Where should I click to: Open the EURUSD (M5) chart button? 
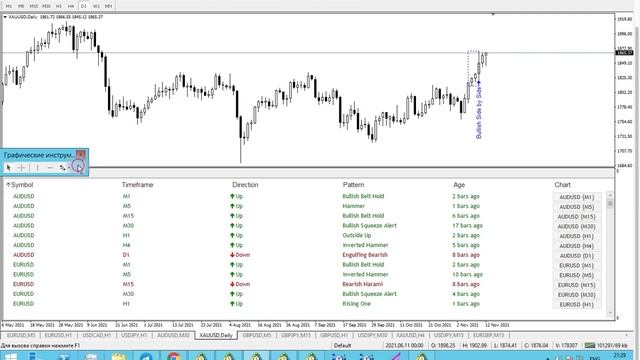[x=576, y=276]
